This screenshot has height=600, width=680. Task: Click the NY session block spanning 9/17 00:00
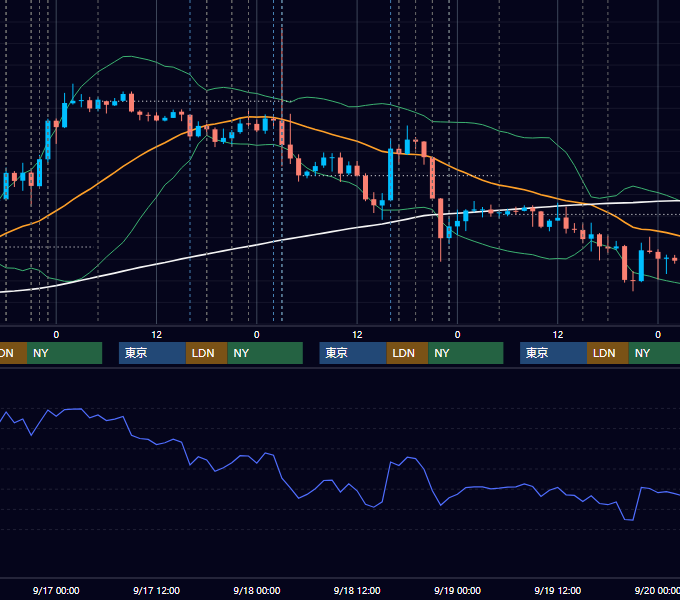tap(64, 353)
